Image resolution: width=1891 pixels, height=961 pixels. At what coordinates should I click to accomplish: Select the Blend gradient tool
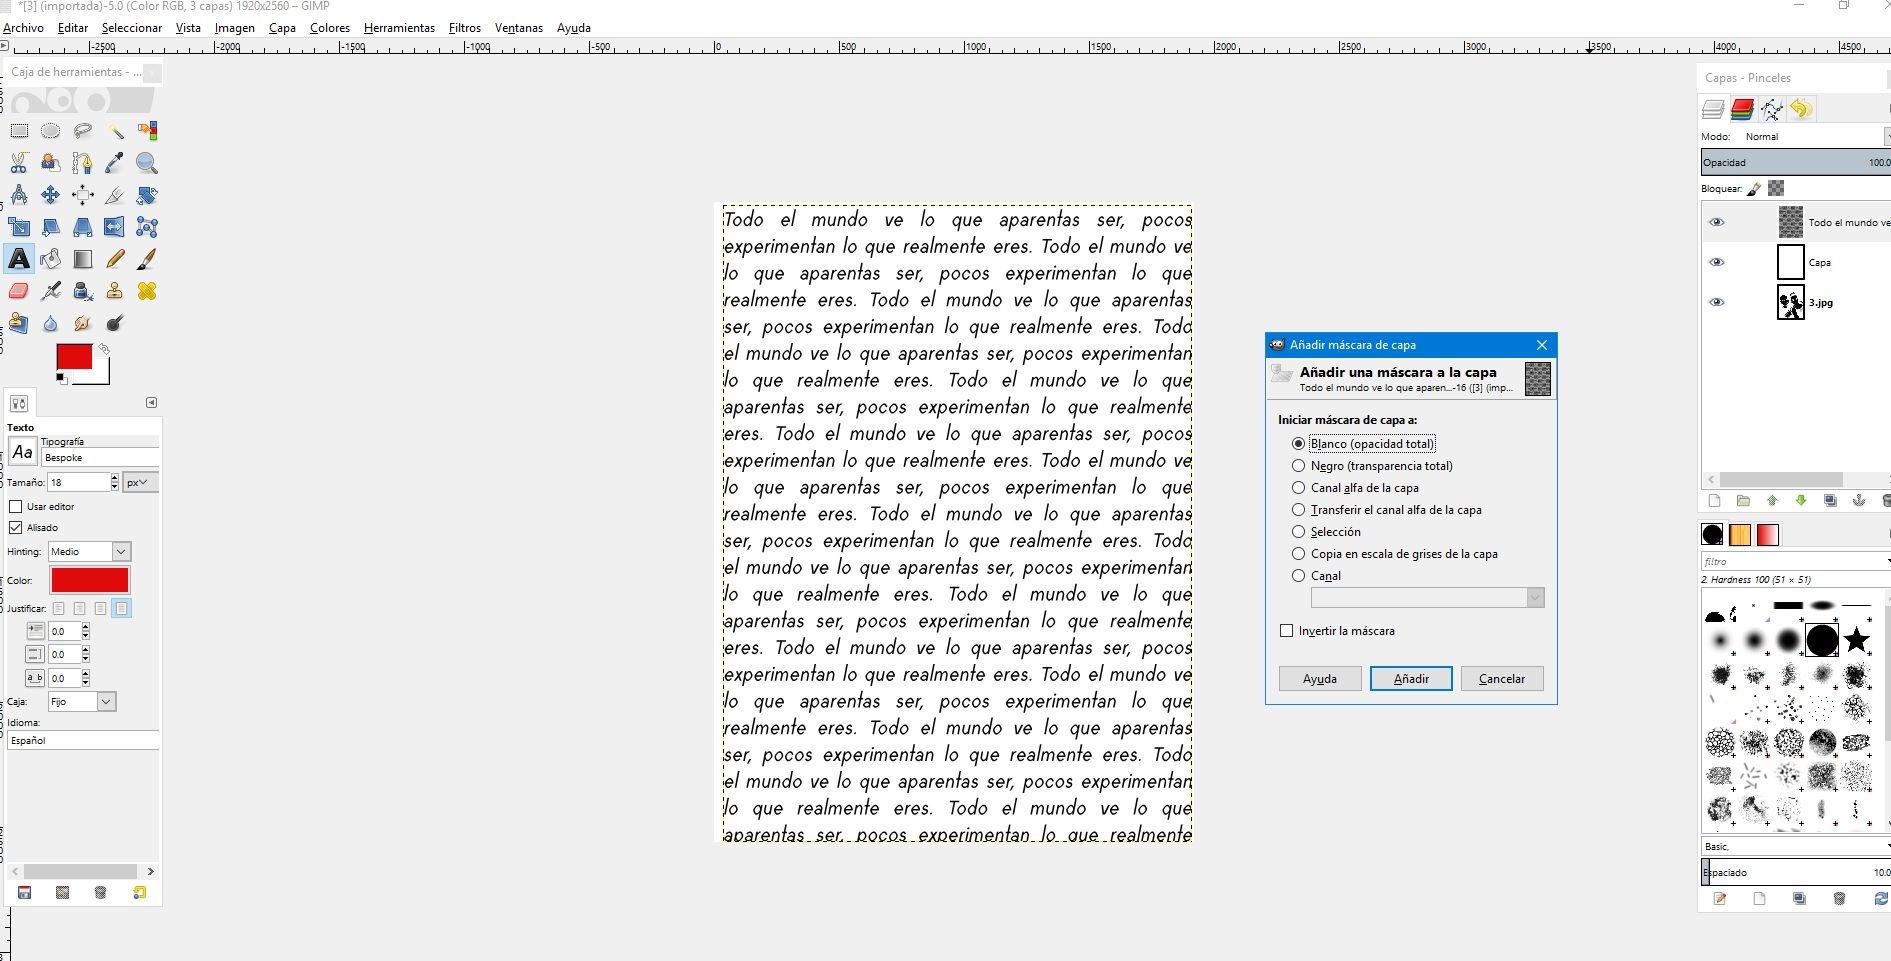[x=83, y=259]
